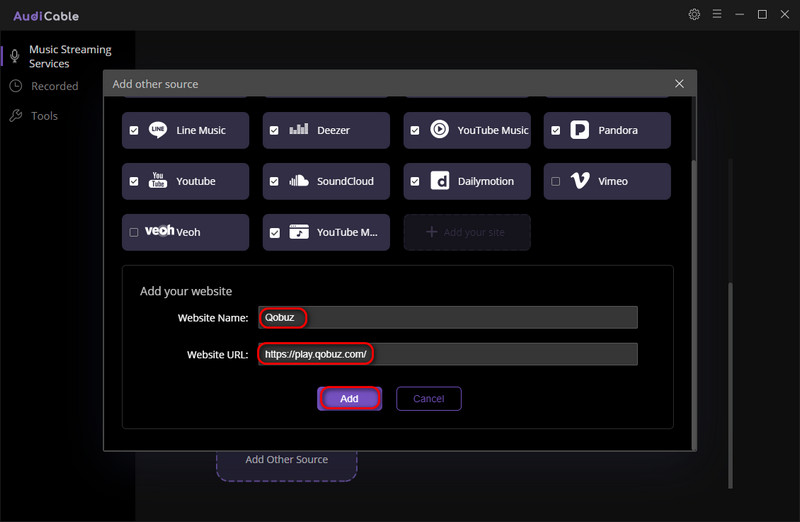
Task: Click the Line Music icon
Action: coord(158,130)
